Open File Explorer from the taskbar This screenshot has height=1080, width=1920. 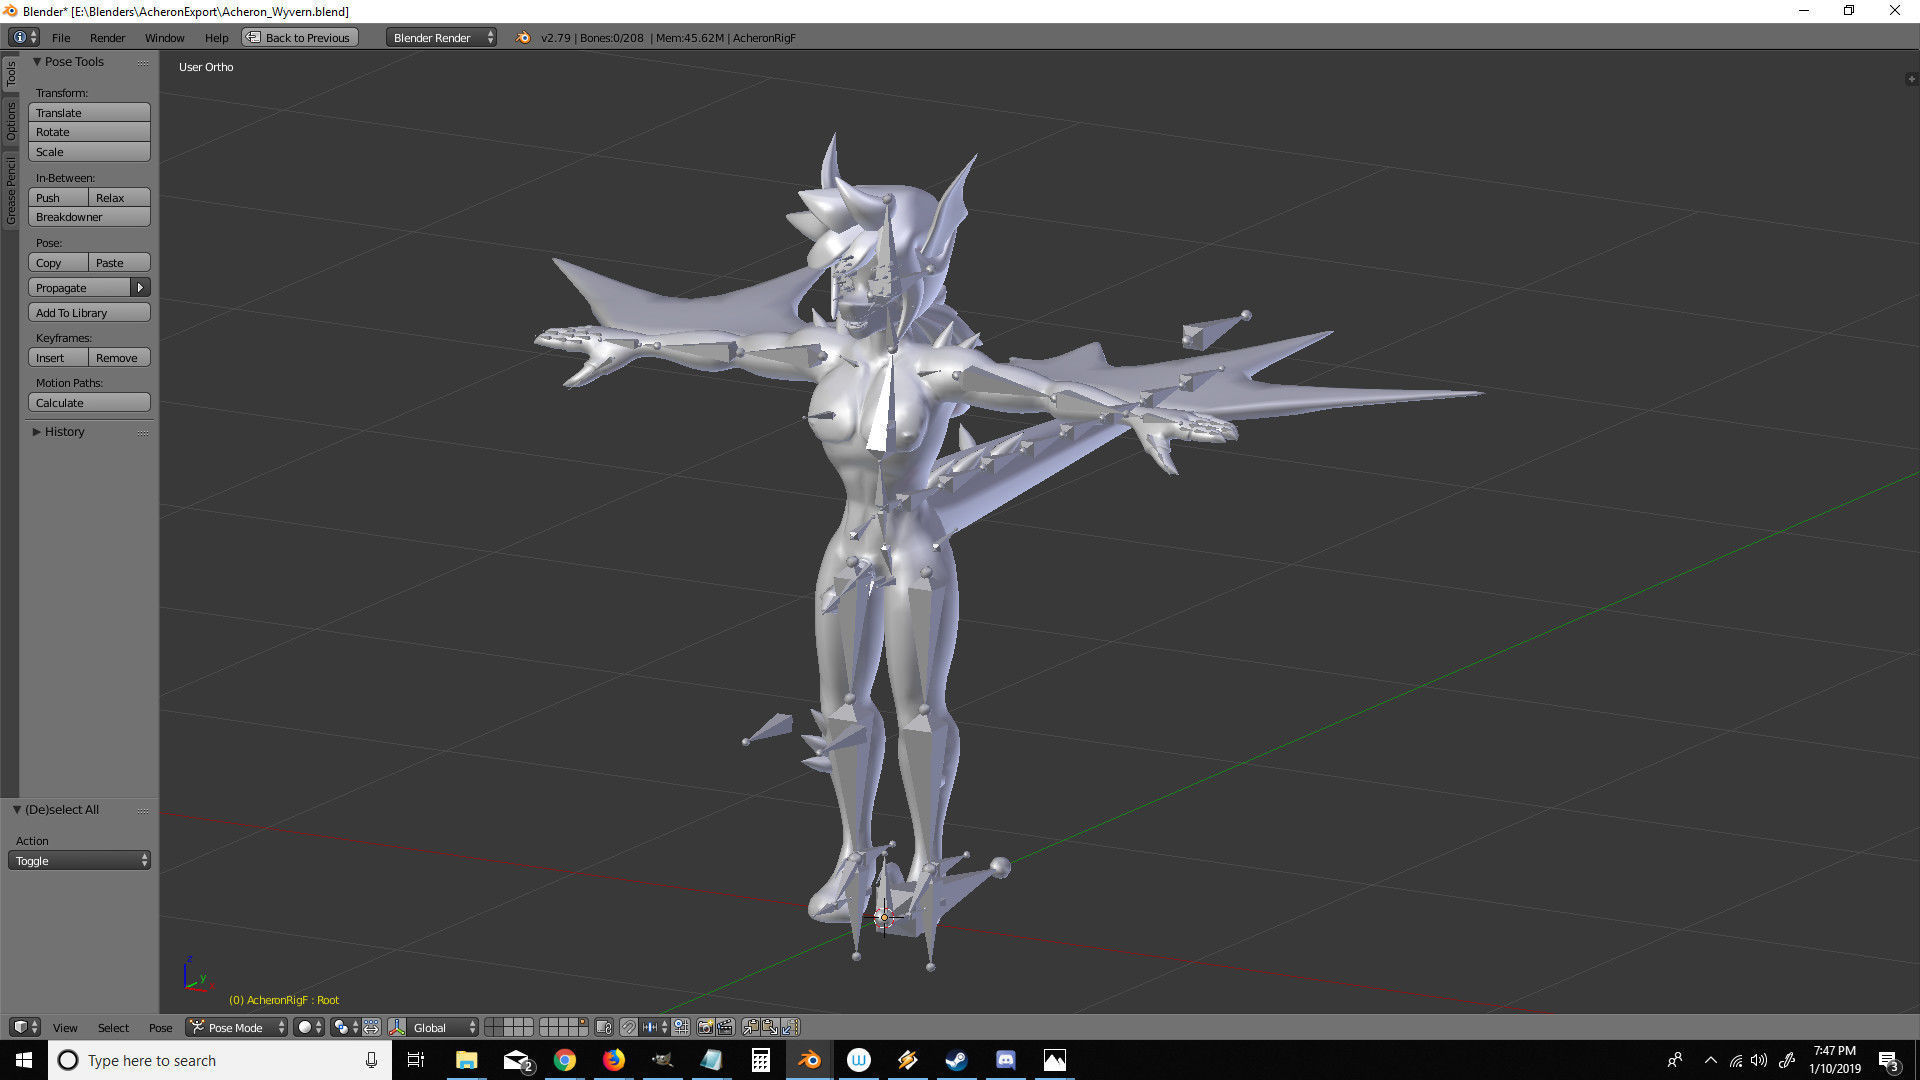(x=467, y=1060)
